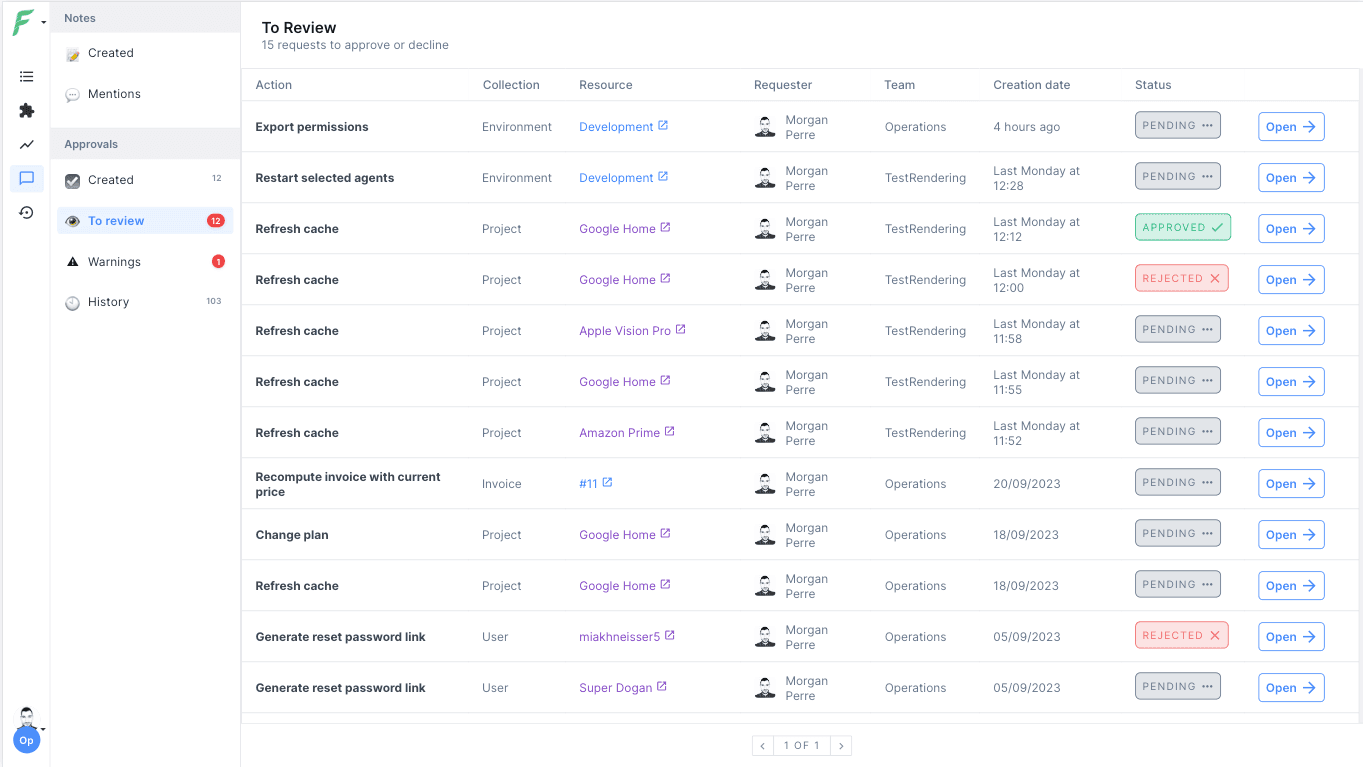Click the 12 badge on To review
The image size is (1363, 767).
[216, 221]
